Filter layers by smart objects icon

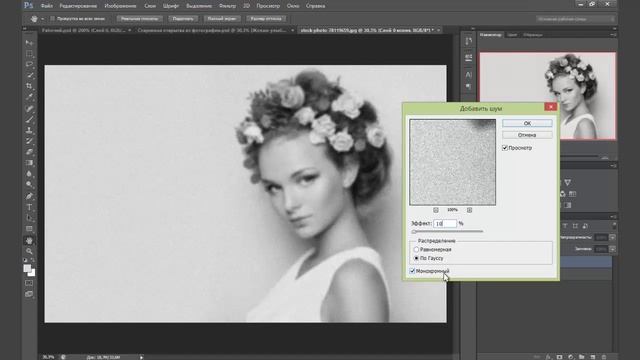[585, 226]
